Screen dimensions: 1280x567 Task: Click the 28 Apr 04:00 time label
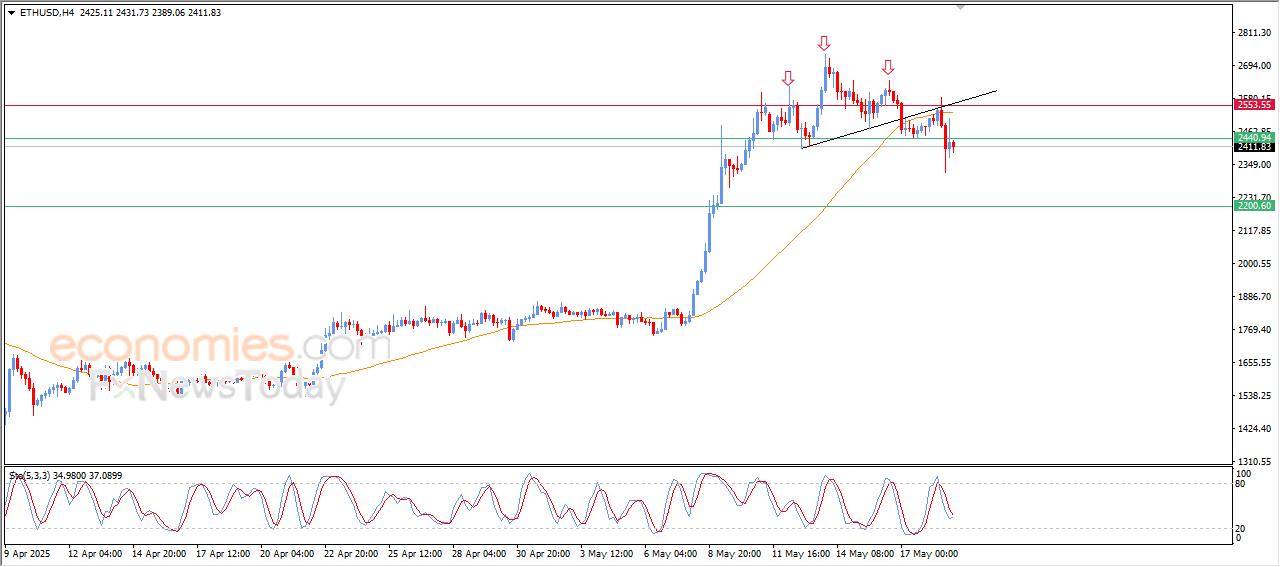[x=478, y=553]
